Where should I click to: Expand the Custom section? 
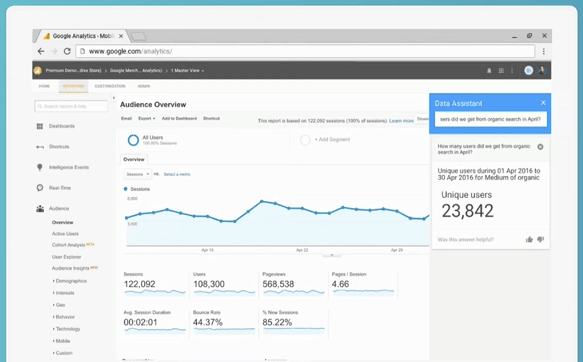click(x=63, y=353)
